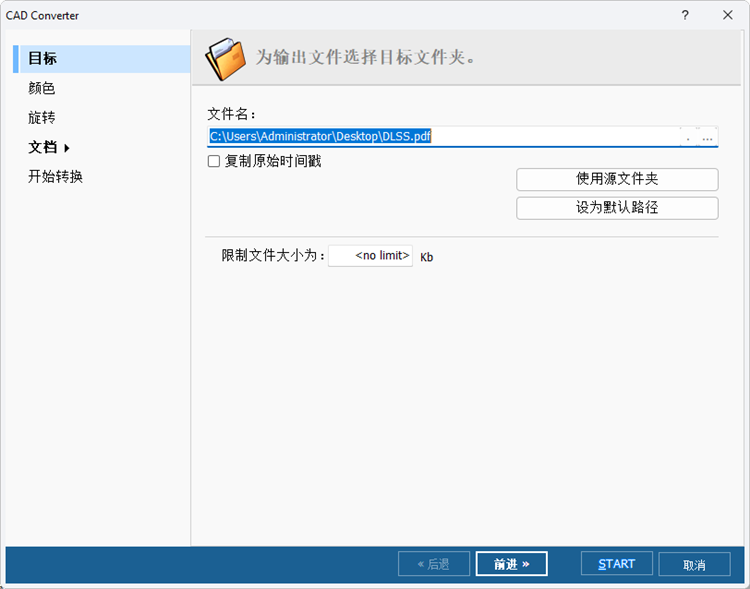Viewport: 750px width, 589px height.
Task: Click the folder icon in the header
Action: 225,59
